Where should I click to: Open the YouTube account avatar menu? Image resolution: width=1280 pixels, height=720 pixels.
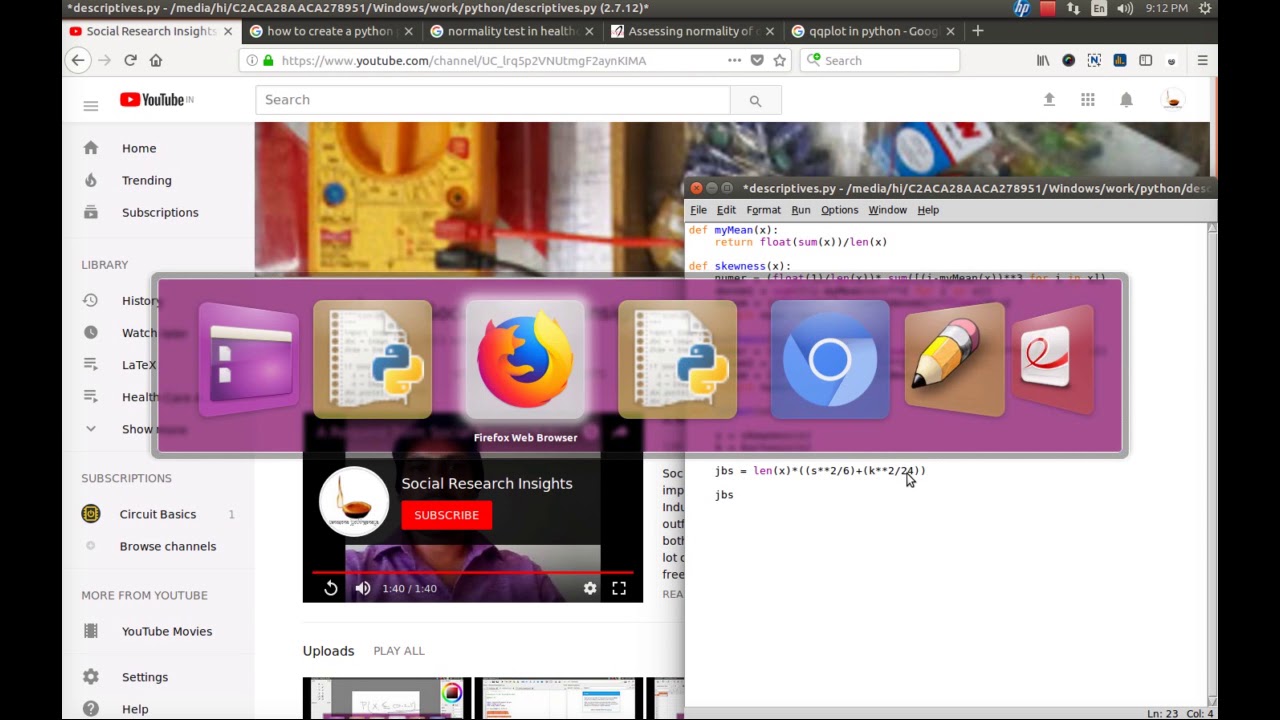click(1173, 100)
